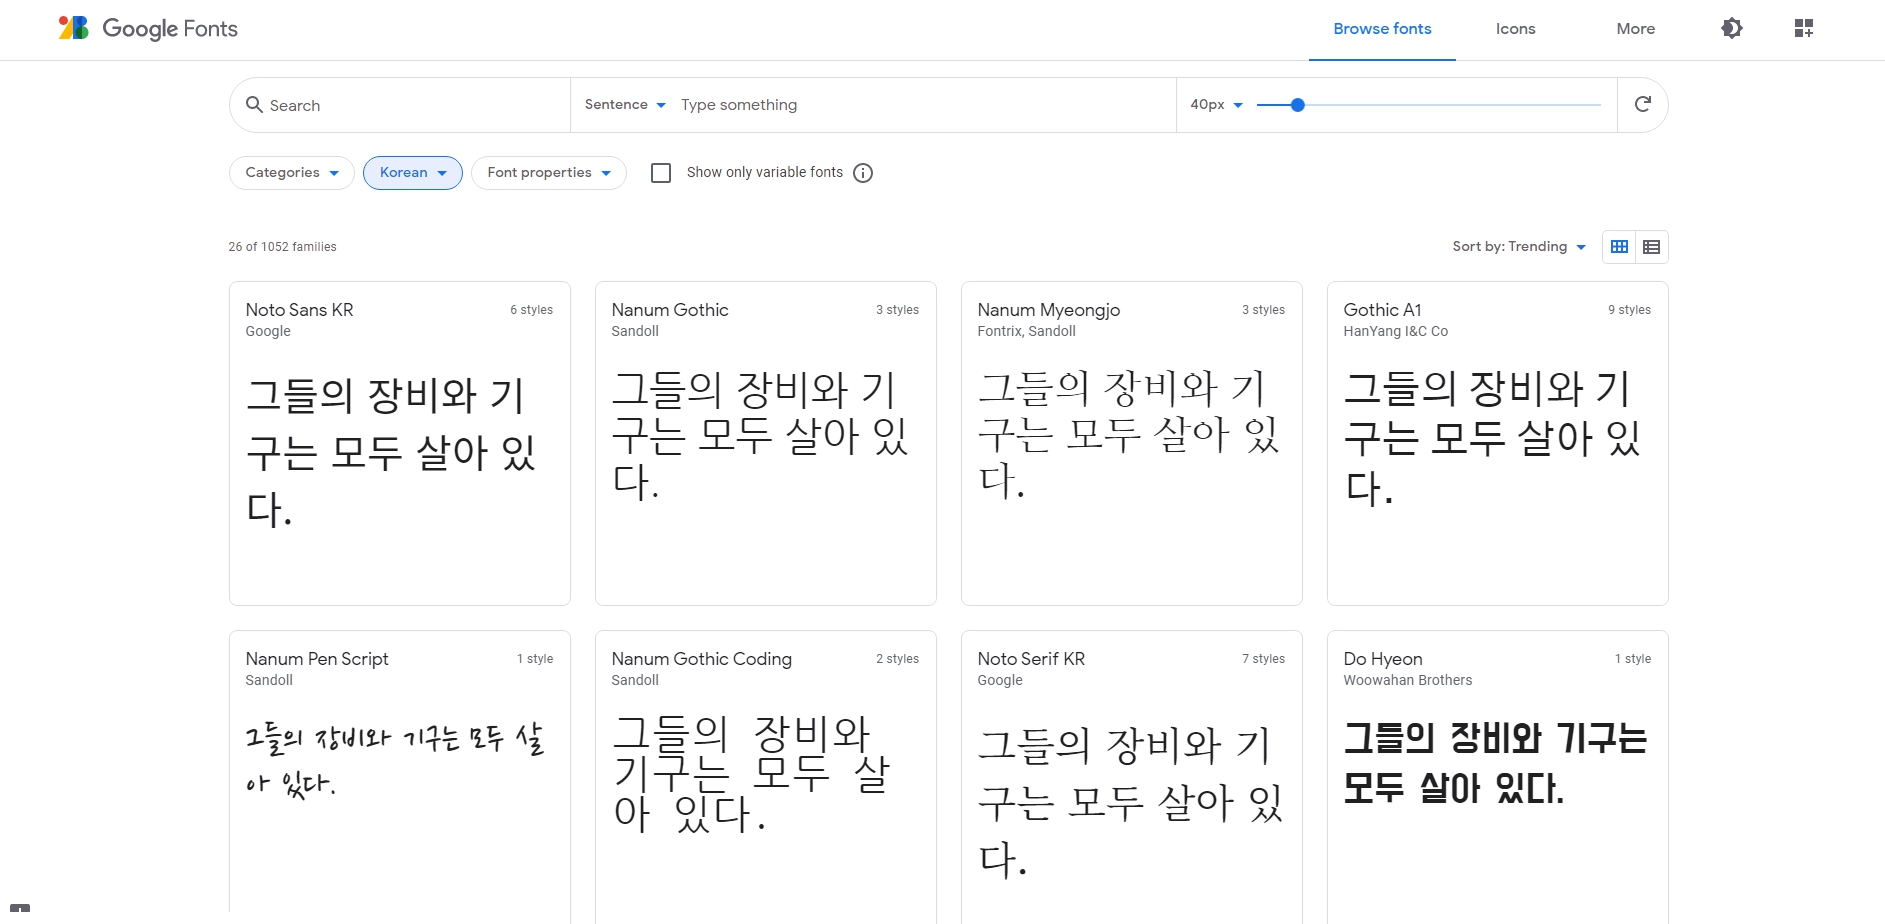Go to the Icons tab

point(1515,29)
